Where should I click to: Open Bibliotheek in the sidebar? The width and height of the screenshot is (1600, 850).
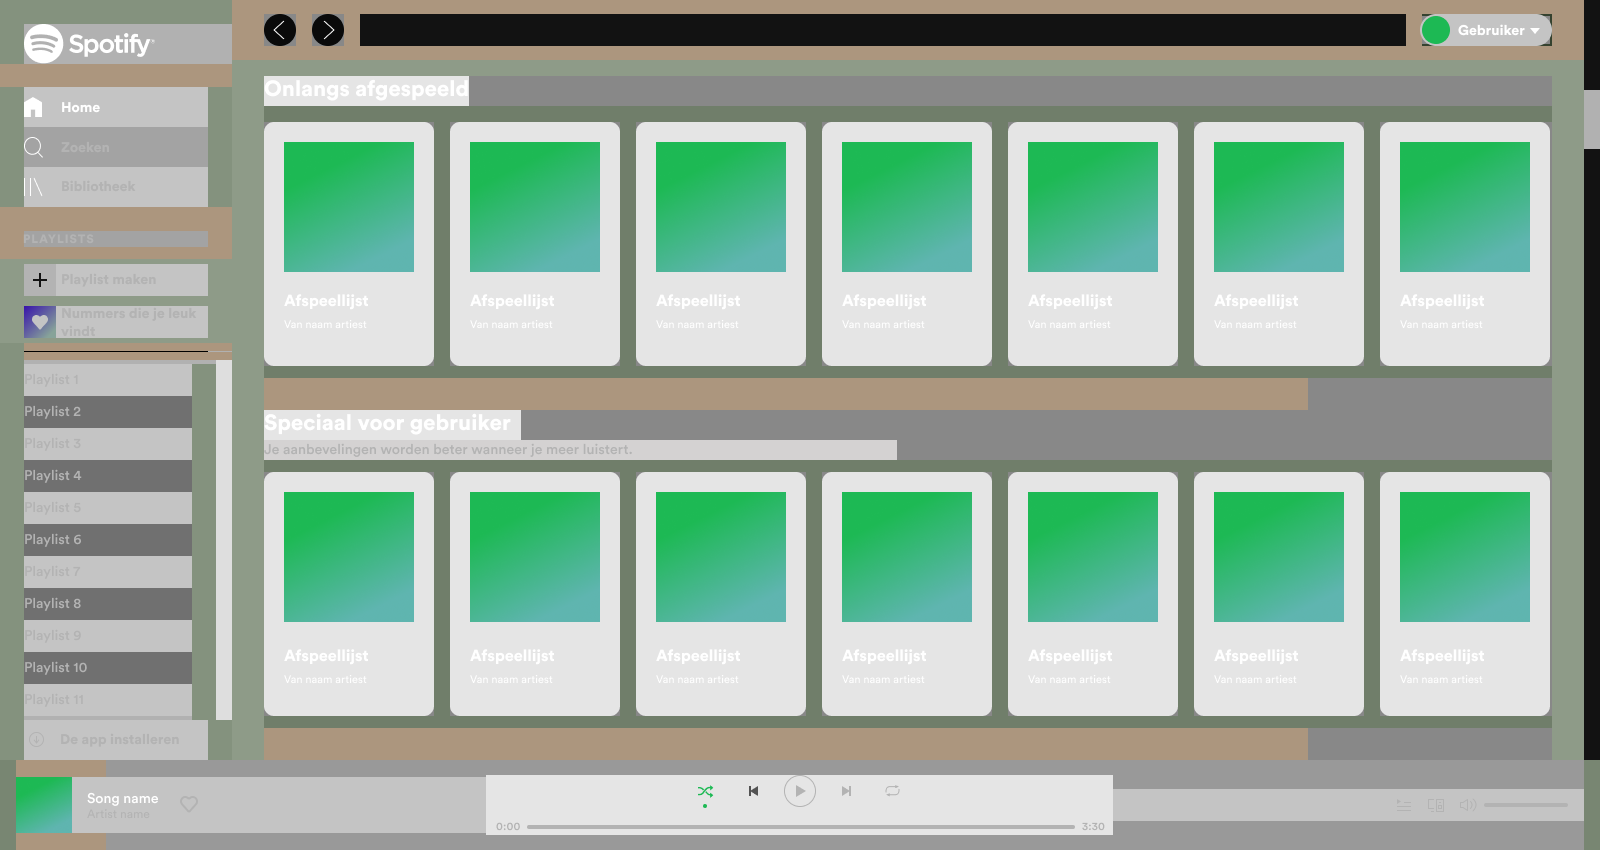point(97,187)
